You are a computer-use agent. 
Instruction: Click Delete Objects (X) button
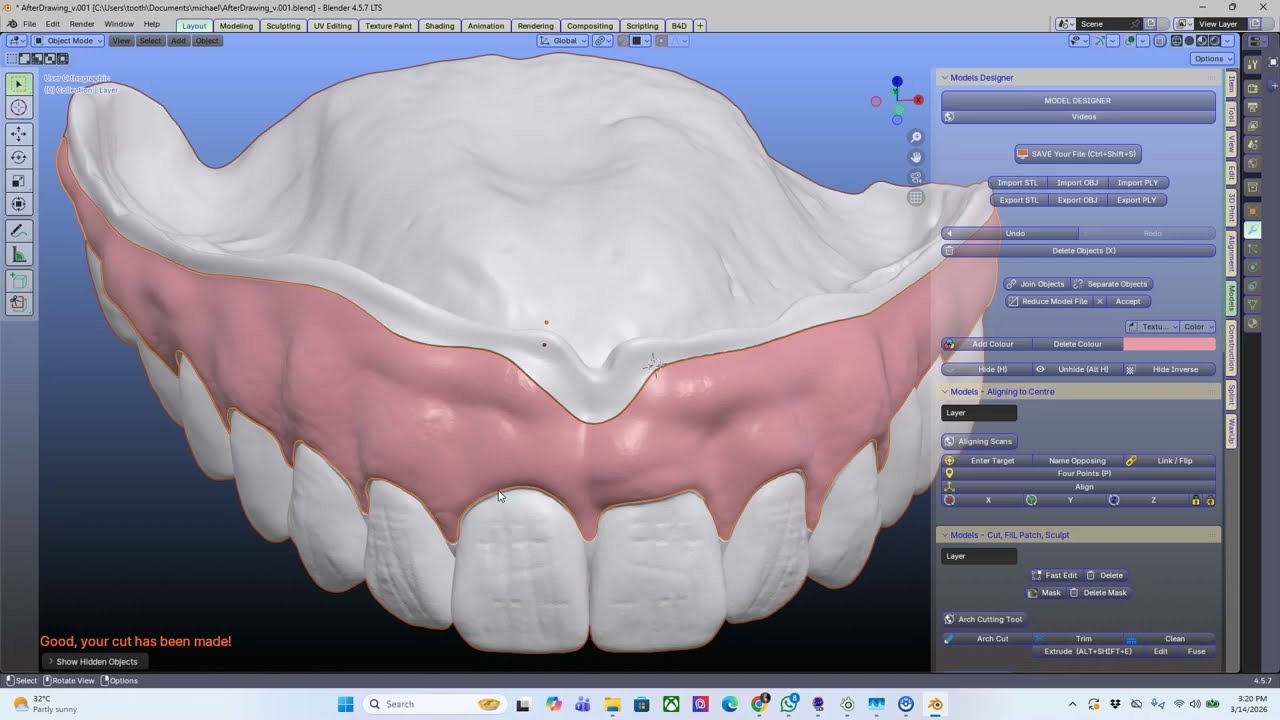point(1078,251)
